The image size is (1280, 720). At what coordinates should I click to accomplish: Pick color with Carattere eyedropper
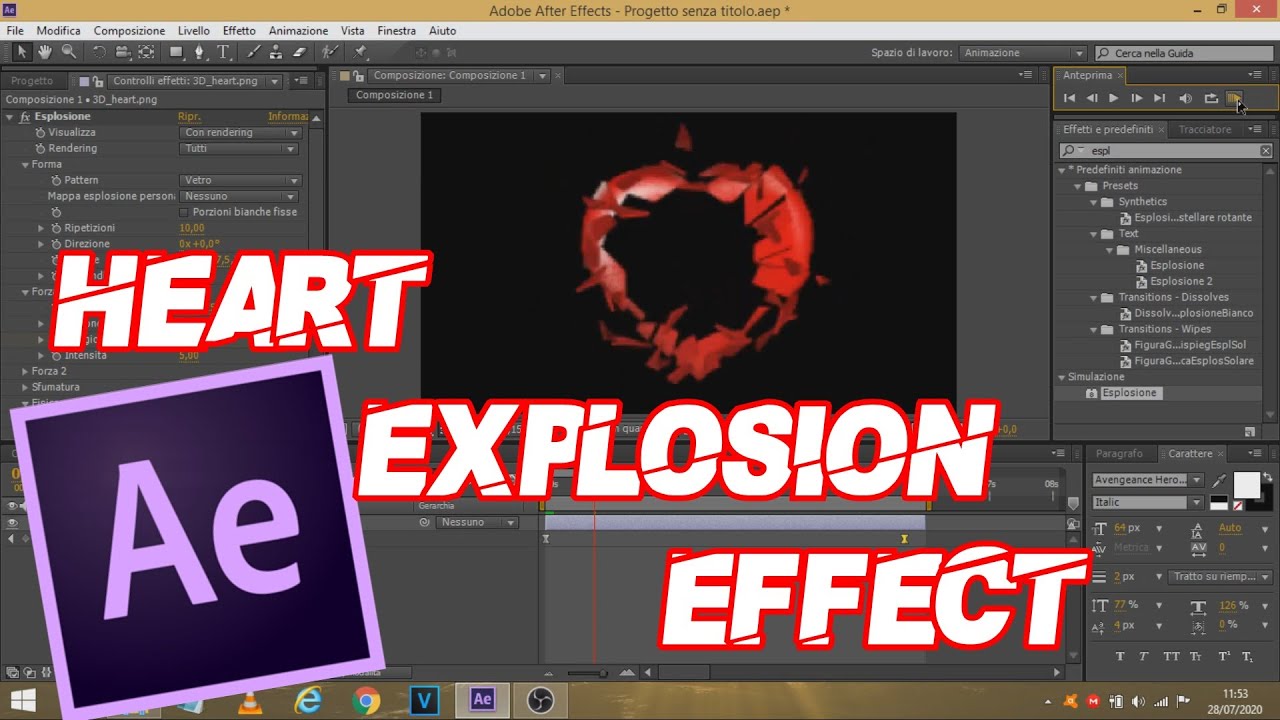tap(1219, 482)
